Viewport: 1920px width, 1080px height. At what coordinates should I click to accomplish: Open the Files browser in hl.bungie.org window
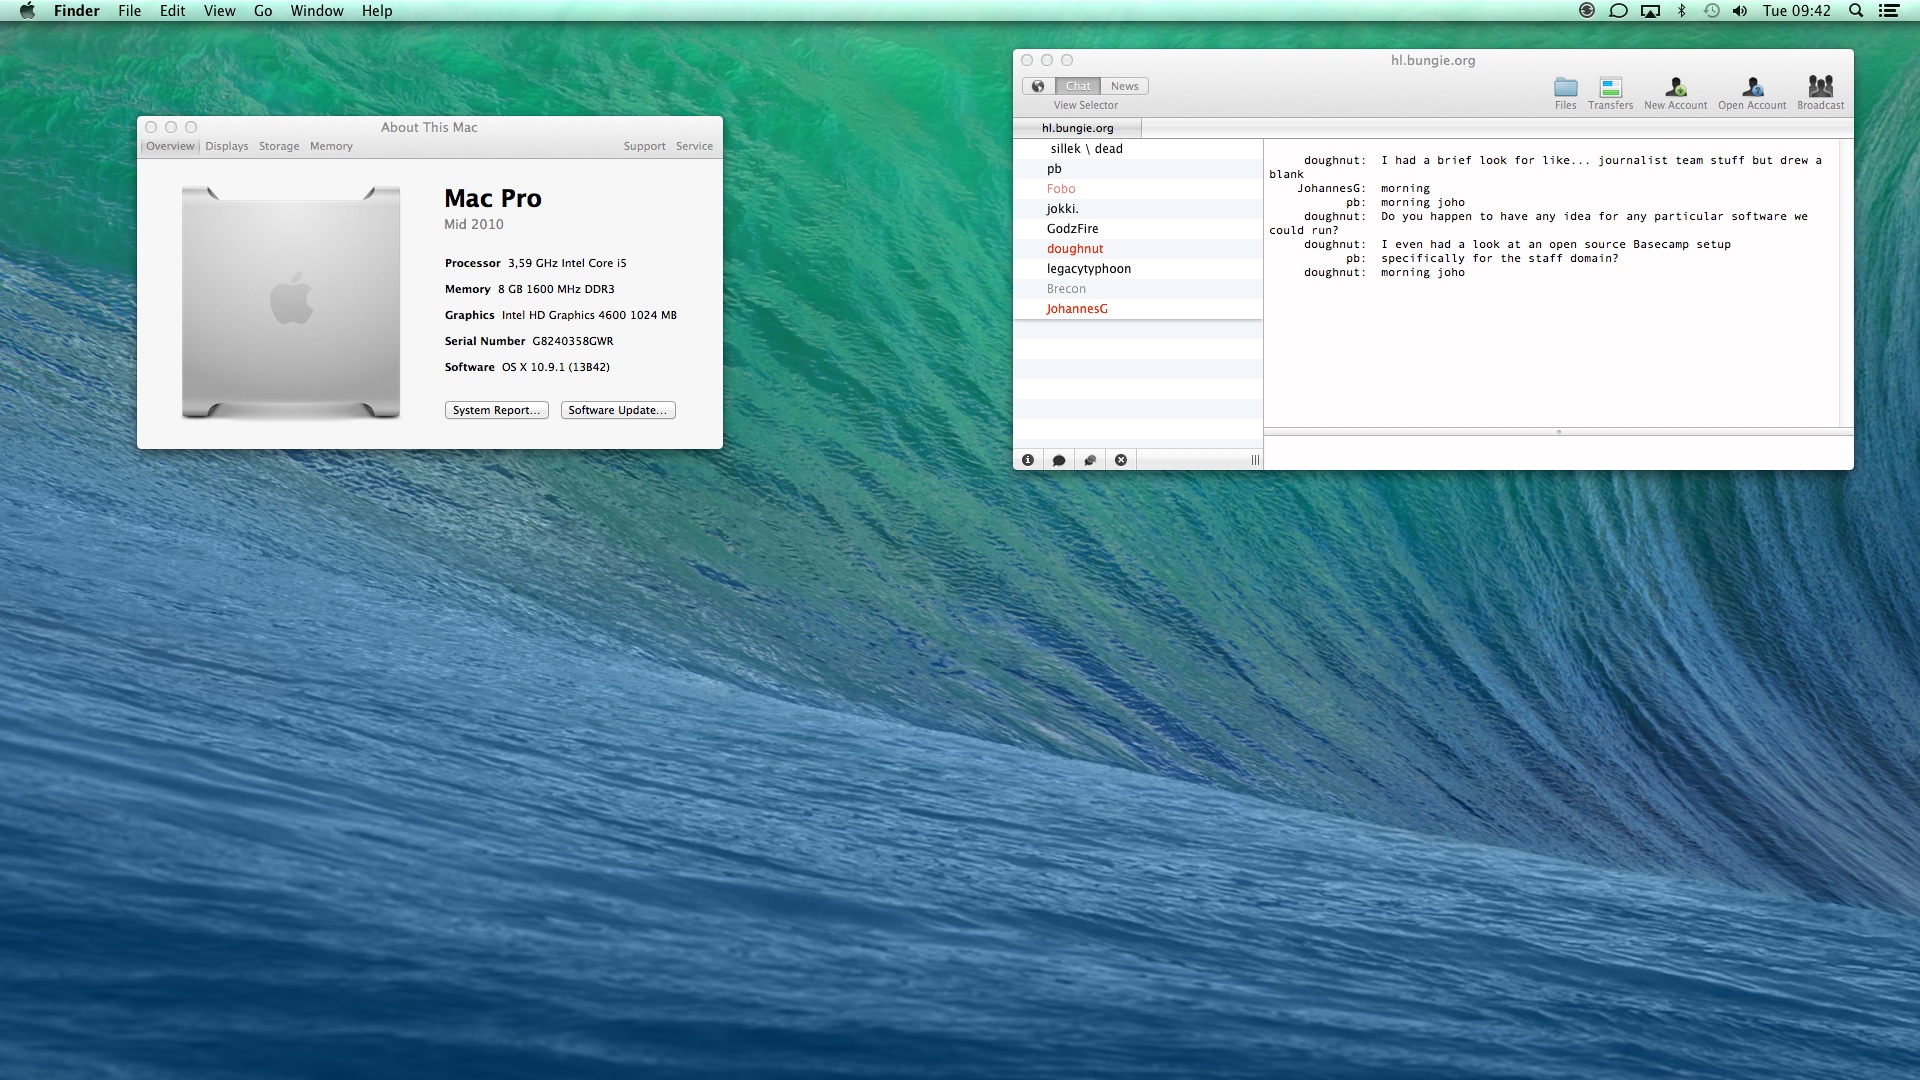1565,92
